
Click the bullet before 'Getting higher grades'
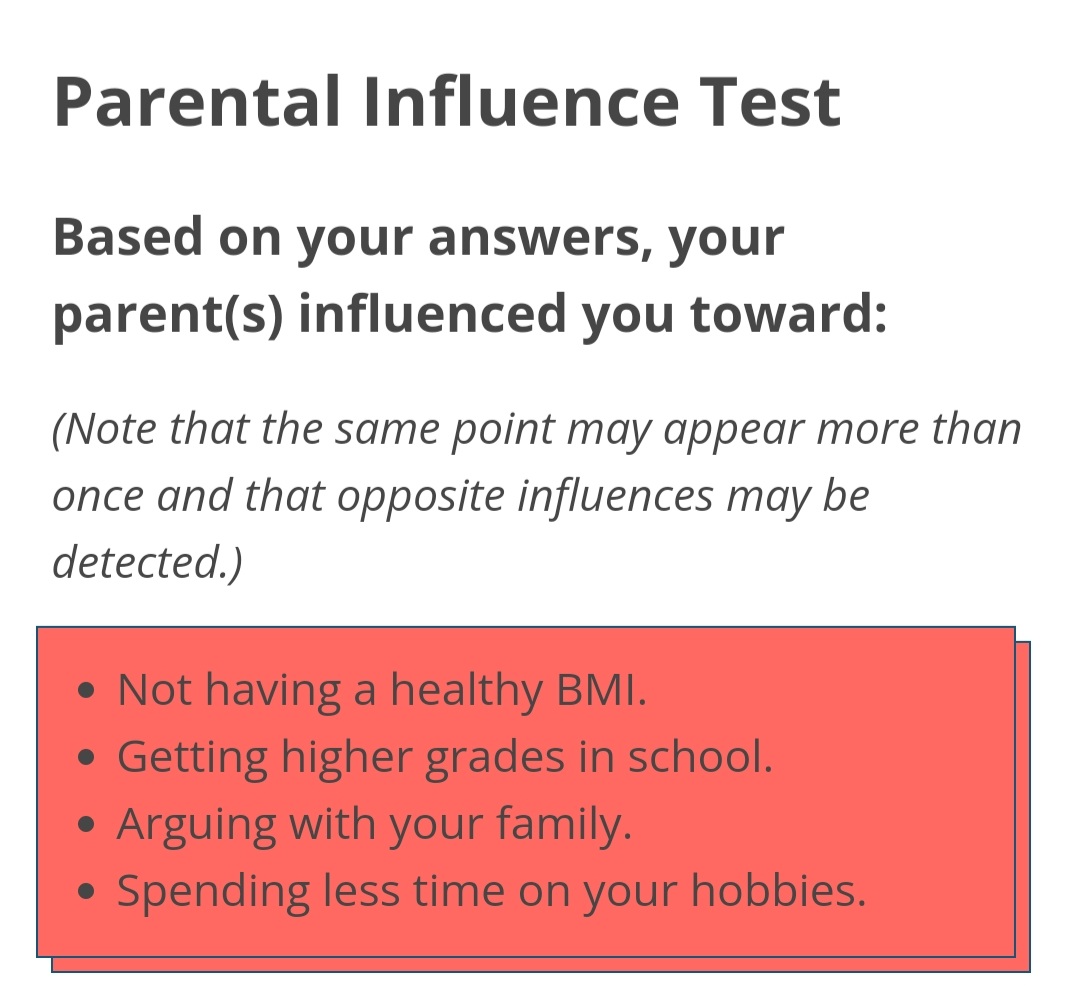click(86, 758)
